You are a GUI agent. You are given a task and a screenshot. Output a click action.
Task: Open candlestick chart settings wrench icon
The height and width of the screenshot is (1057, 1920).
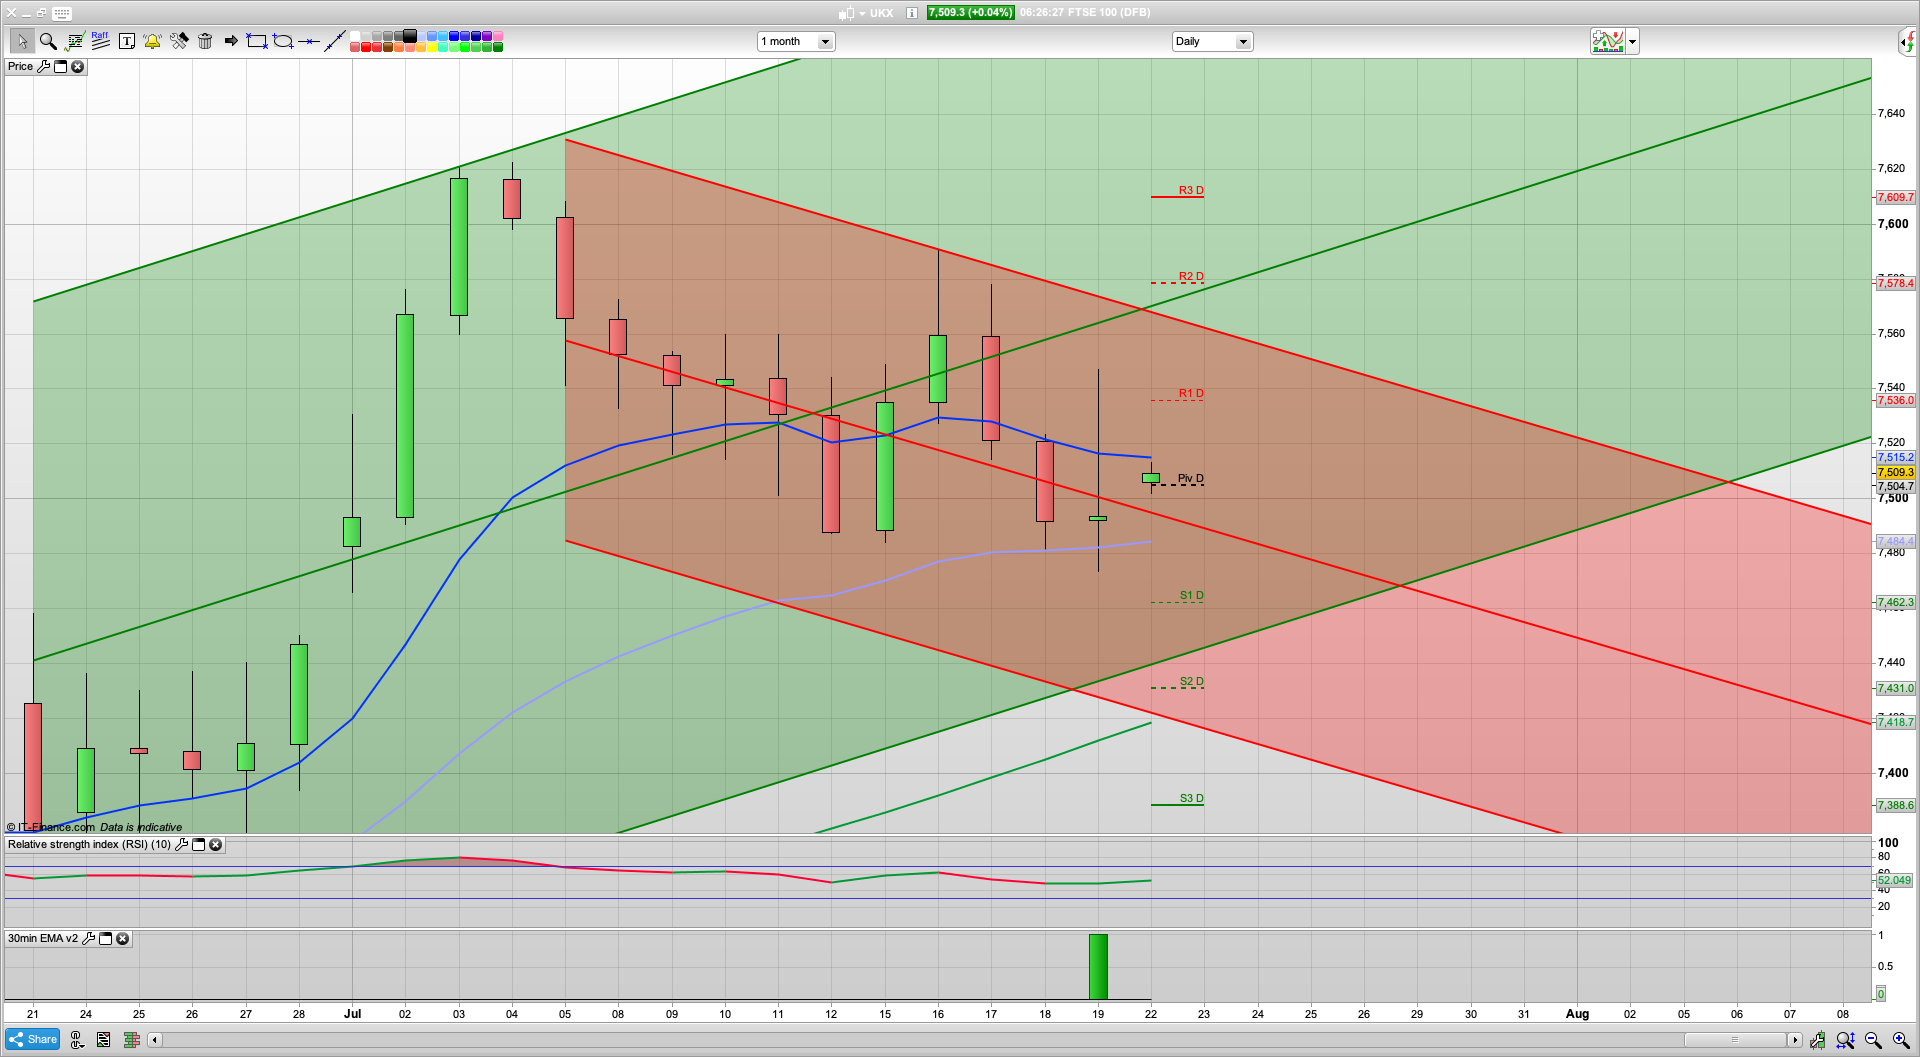[x=1817, y=1040]
